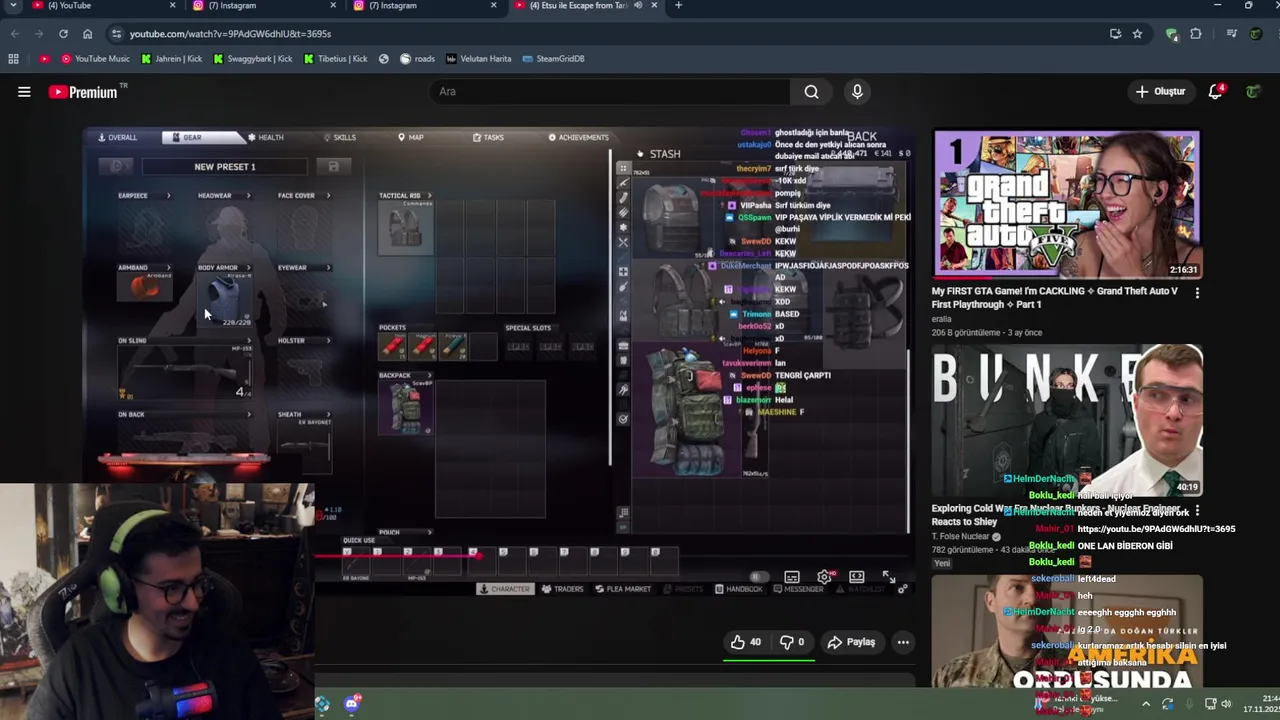Image resolution: width=1280 pixels, height=720 pixels.
Task: Open options menu for GTA video
Action: (x=1197, y=293)
